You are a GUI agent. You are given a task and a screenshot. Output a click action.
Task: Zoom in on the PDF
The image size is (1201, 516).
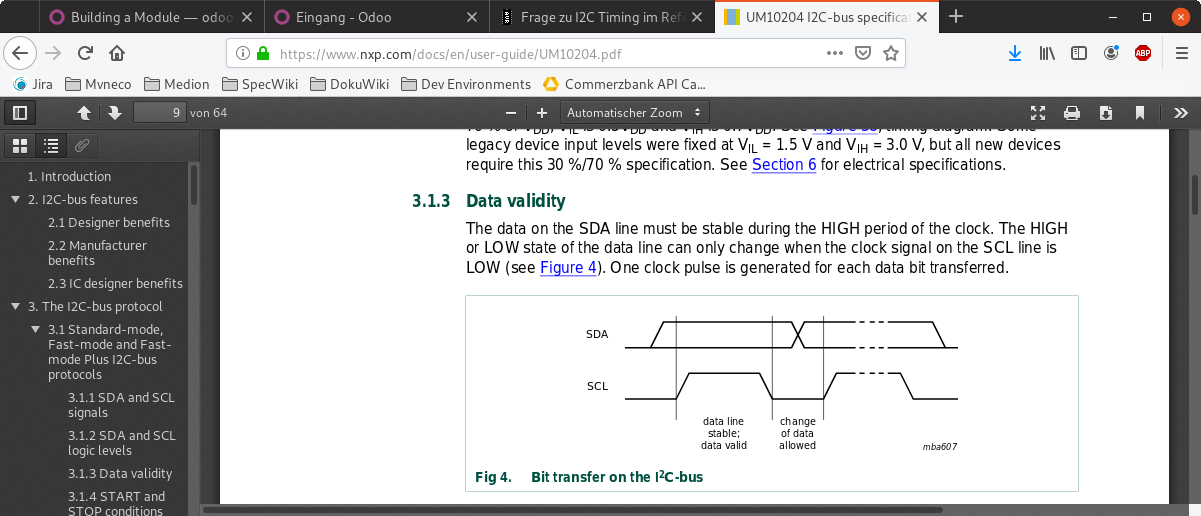pyautogui.click(x=542, y=113)
